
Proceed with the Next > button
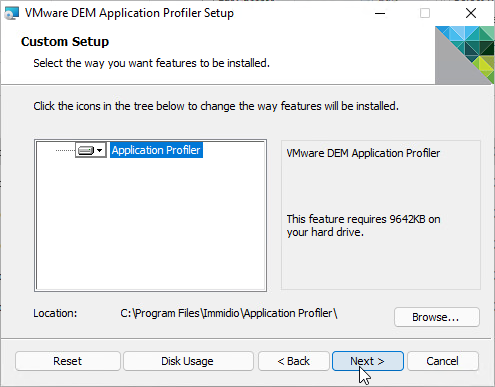[368, 361]
